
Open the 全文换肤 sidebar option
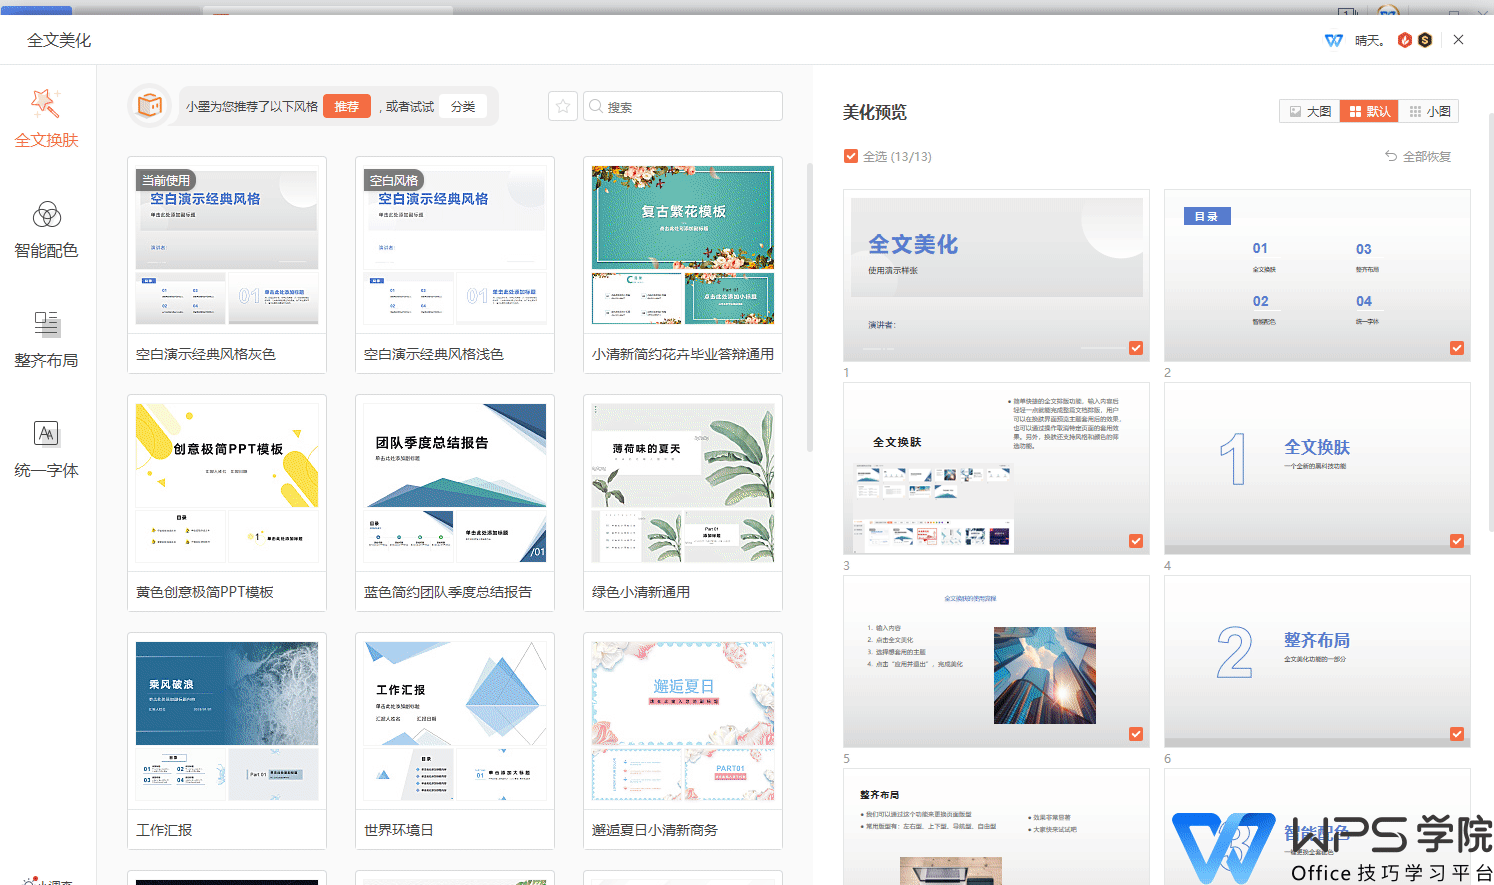[x=46, y=119]
